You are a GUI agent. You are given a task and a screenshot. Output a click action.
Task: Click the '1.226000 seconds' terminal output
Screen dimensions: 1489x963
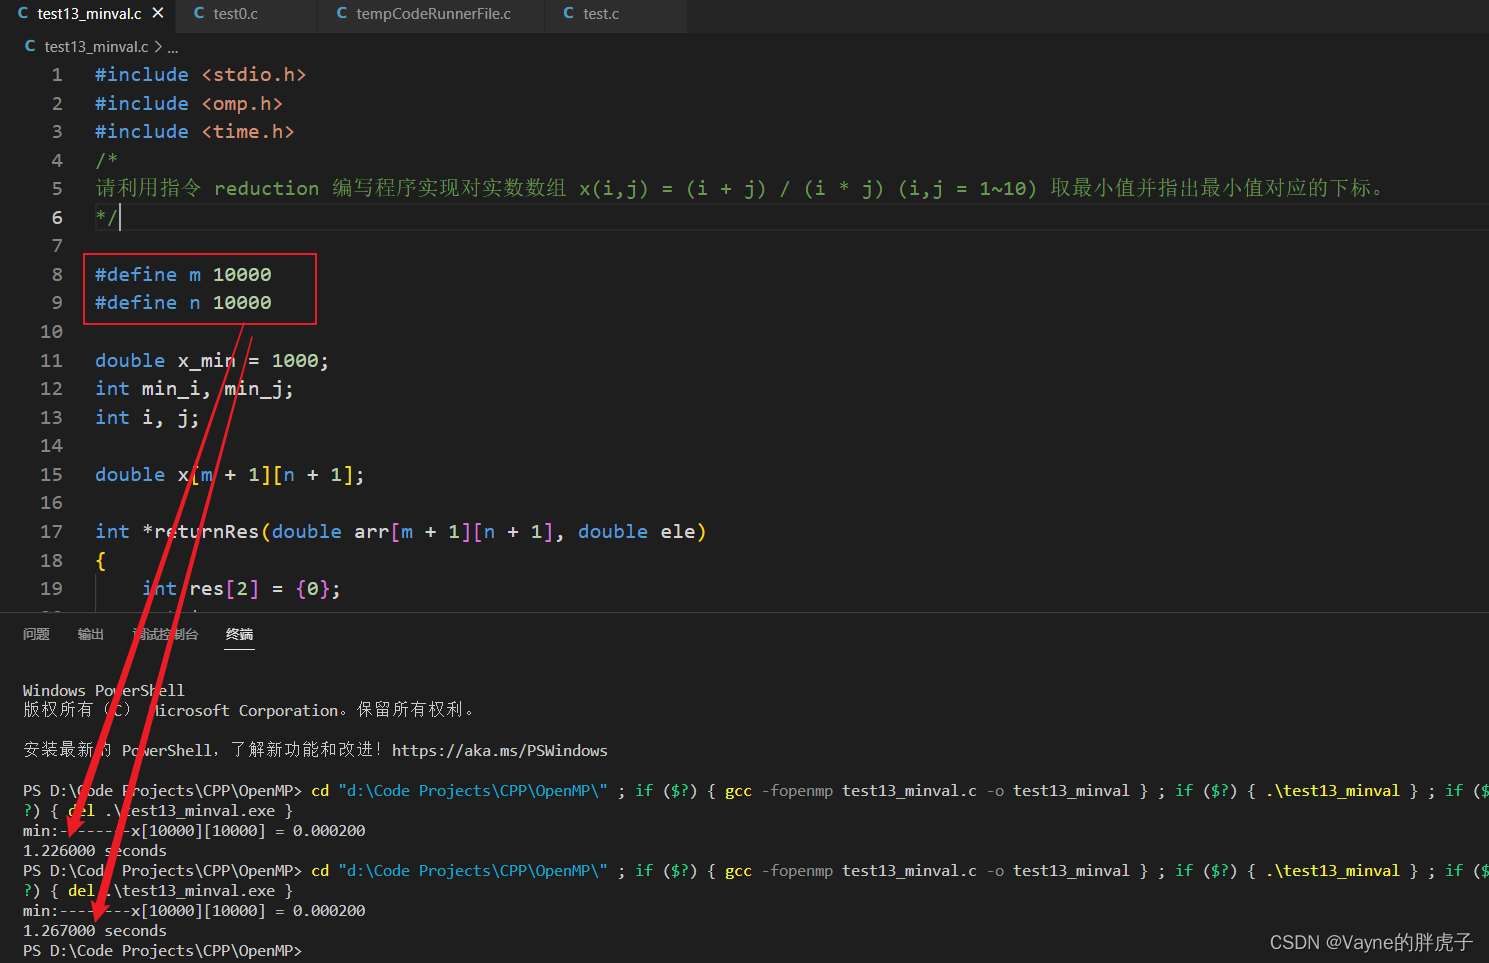[95, 851]
